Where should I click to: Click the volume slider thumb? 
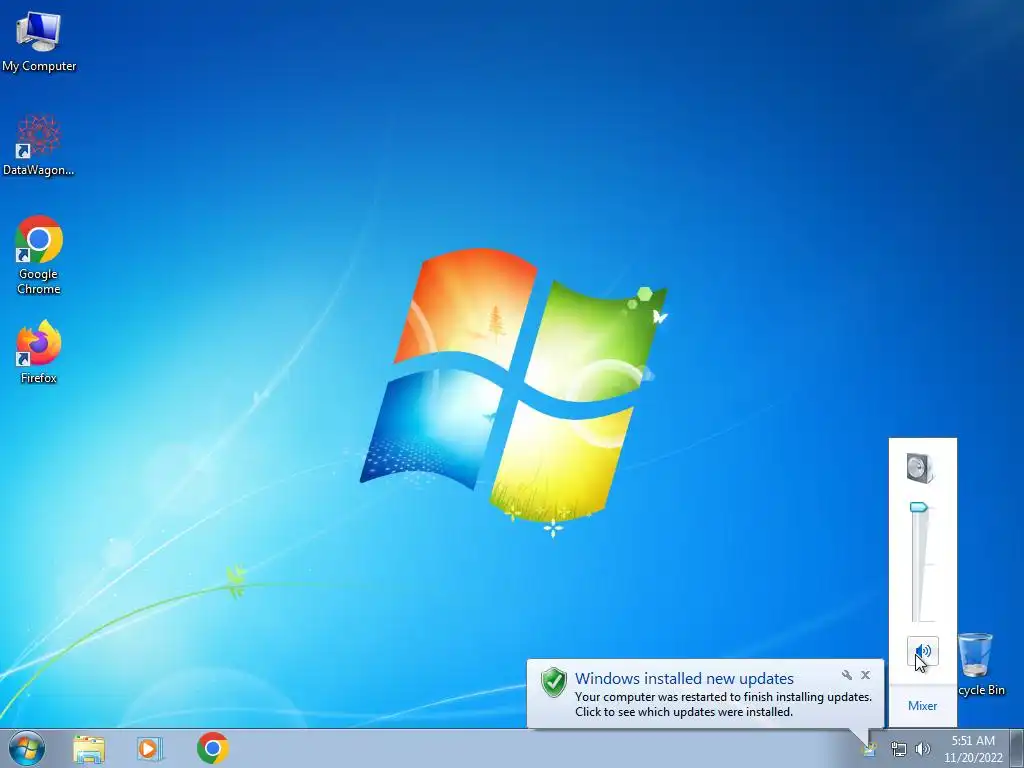[919, 507]
